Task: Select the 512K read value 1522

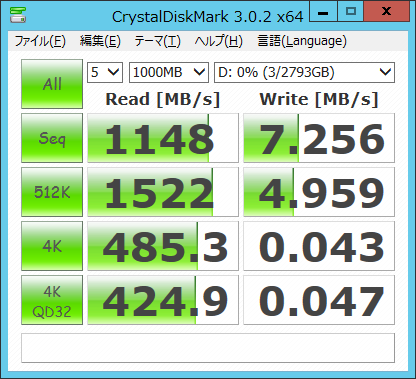Action: [x=163, y=192]
